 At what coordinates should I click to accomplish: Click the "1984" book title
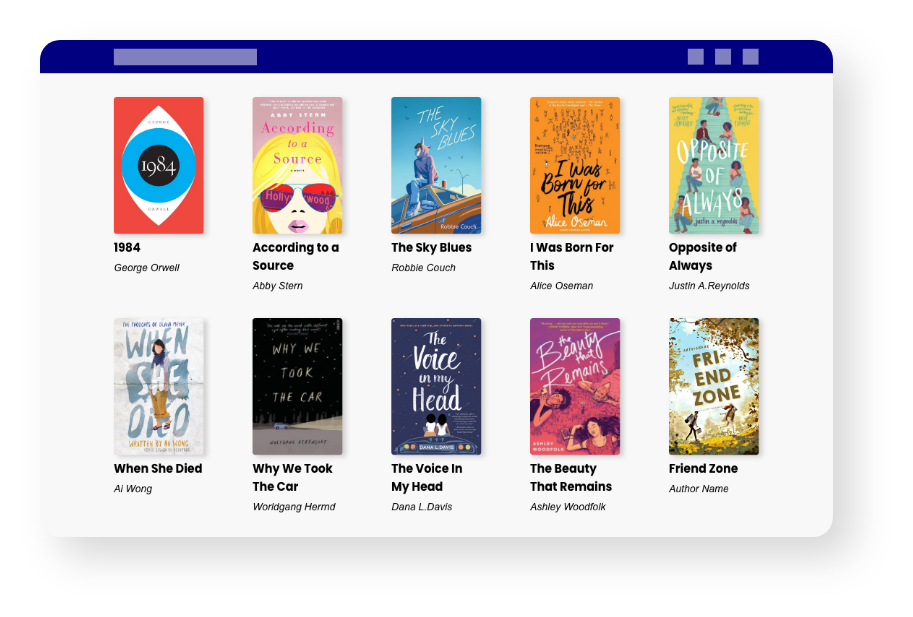coord(127,247)
